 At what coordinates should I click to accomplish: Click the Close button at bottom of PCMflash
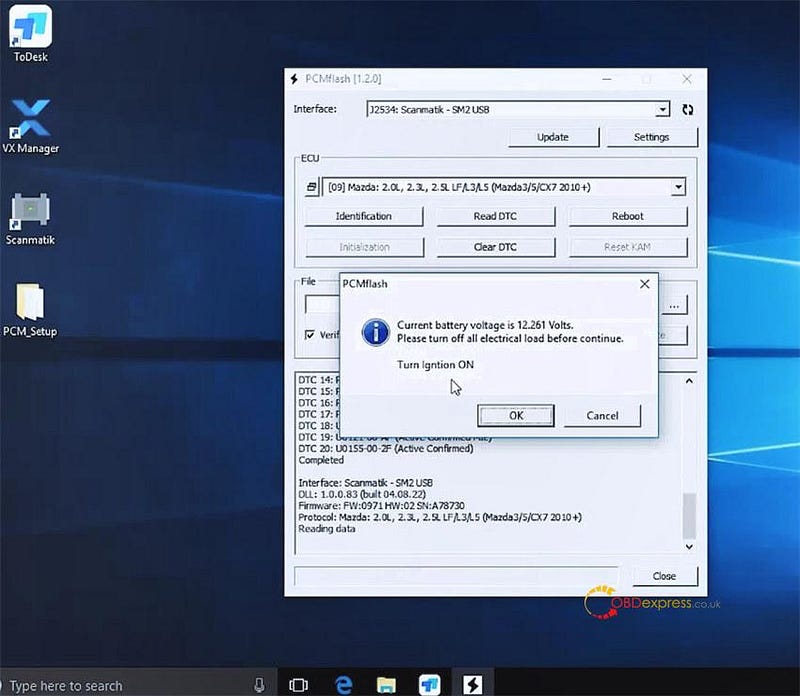click(665, 576)
